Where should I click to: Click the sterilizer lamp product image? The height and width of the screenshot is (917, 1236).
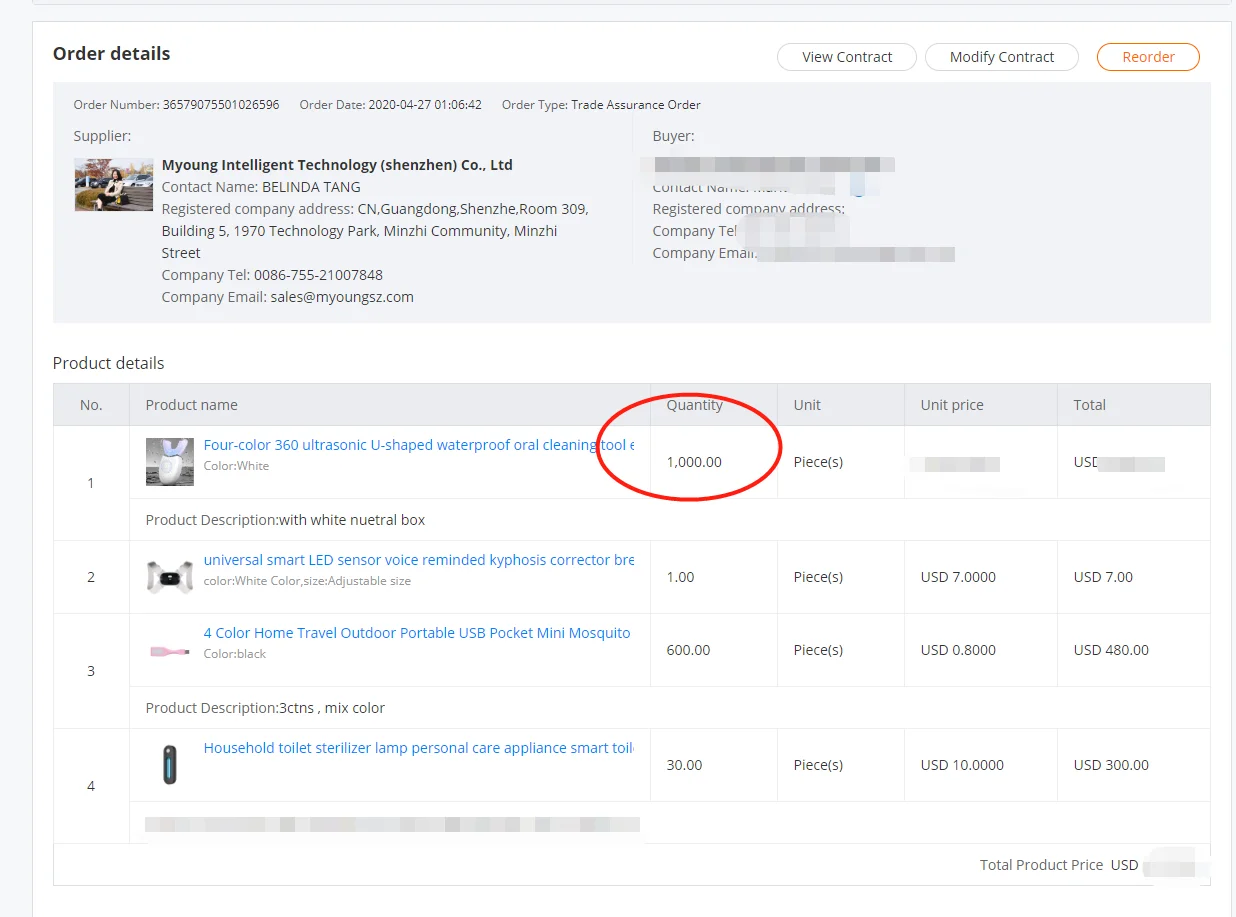click(x=170, y=765)
